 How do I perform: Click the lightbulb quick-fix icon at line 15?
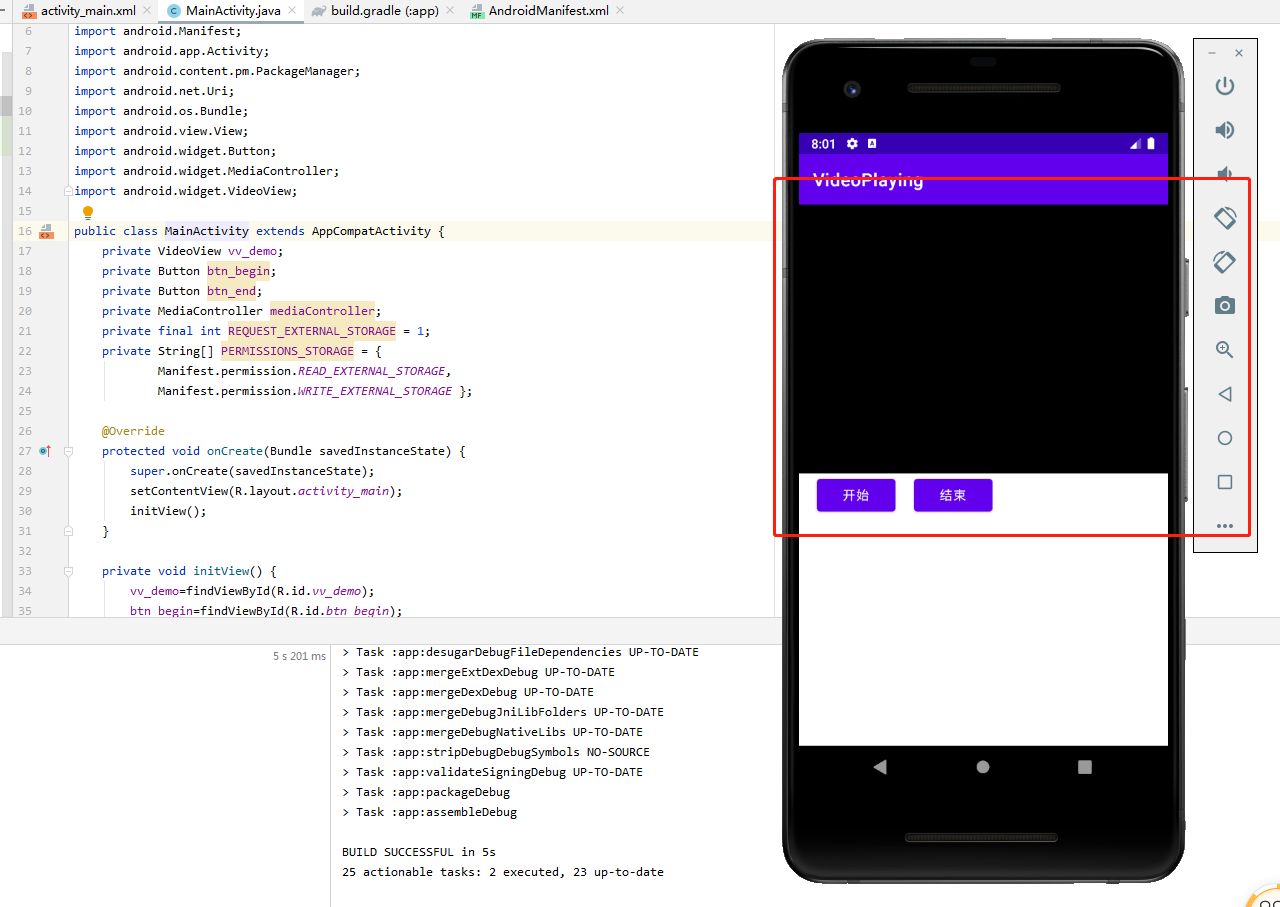(88, 212)
